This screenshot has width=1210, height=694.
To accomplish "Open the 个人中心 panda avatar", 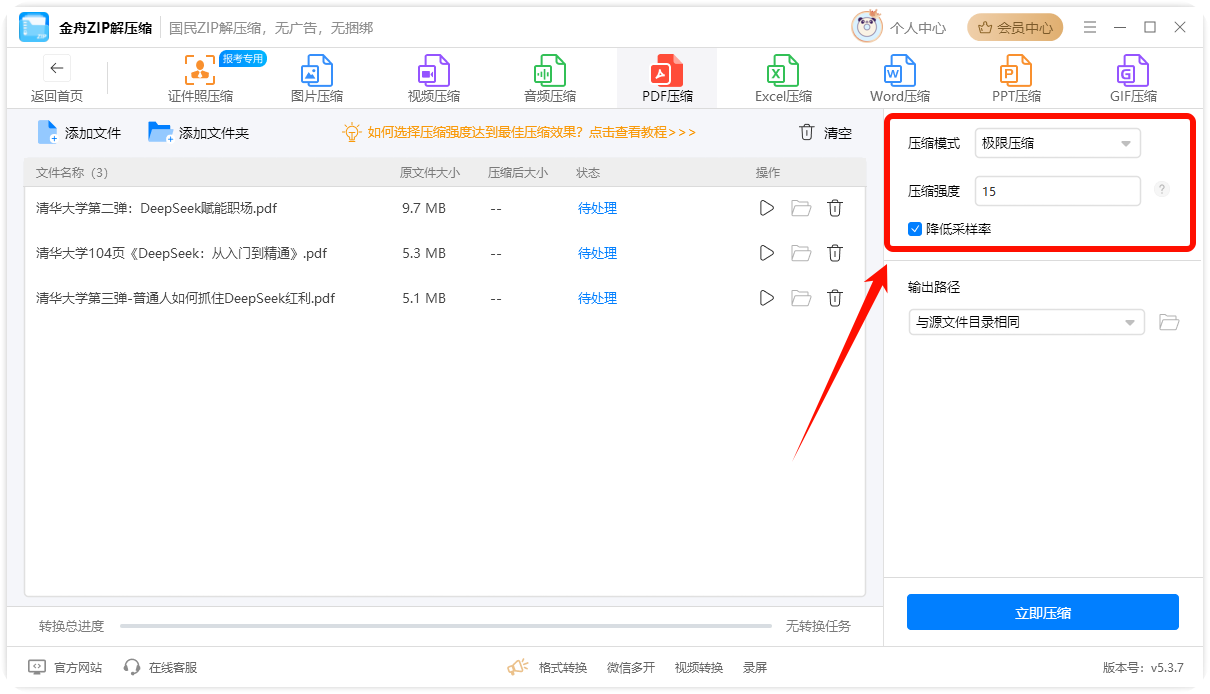I will [866, 27].
